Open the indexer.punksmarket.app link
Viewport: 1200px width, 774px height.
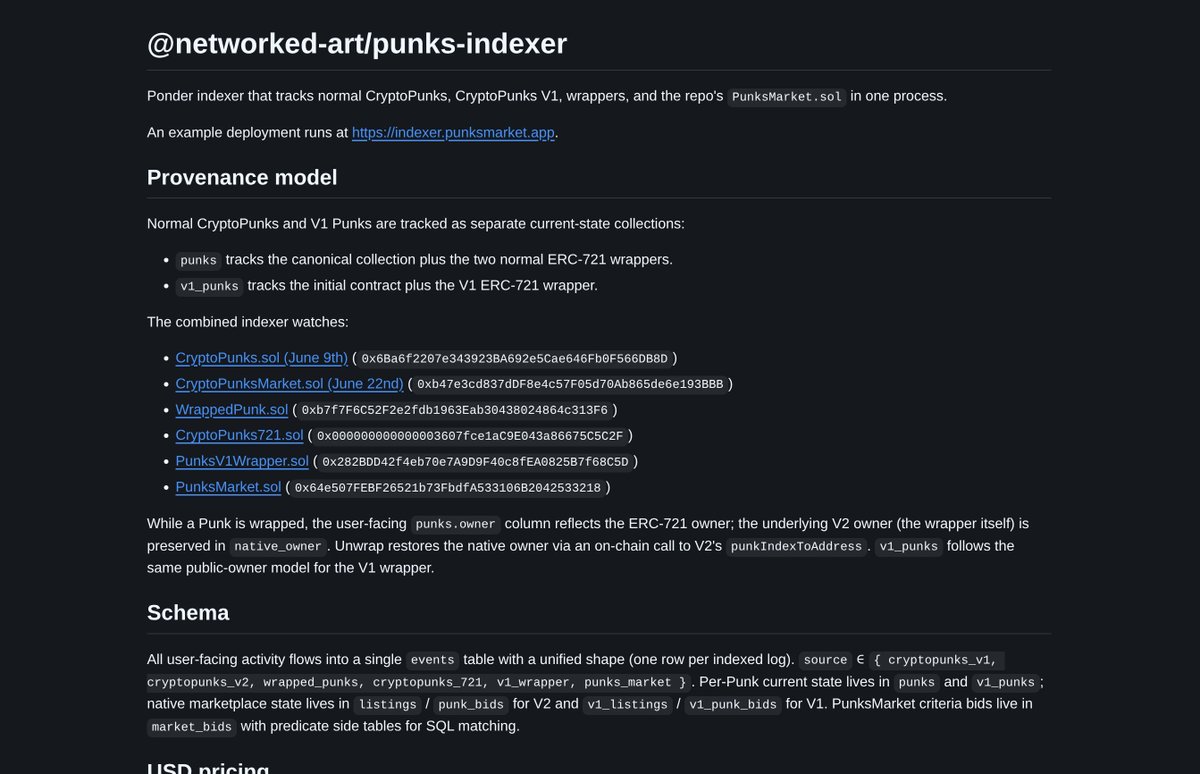coord(453,132)
